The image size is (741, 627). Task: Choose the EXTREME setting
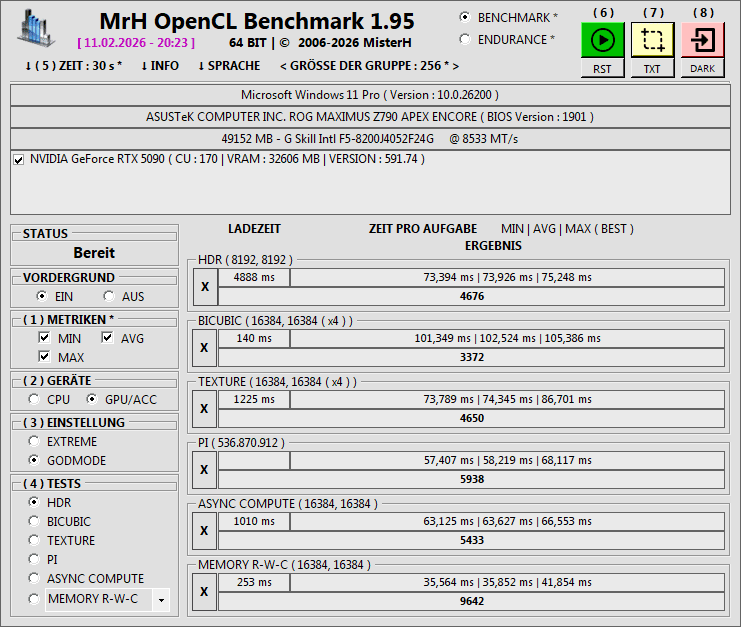coord(34,441)
